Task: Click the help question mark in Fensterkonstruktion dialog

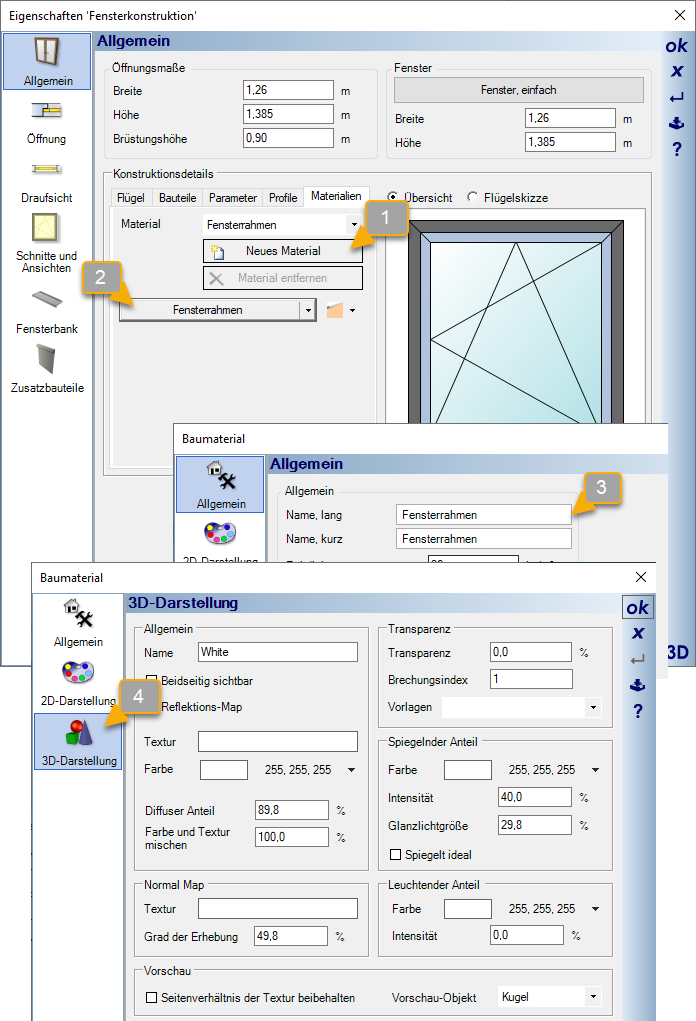Action: click(677, 149)
